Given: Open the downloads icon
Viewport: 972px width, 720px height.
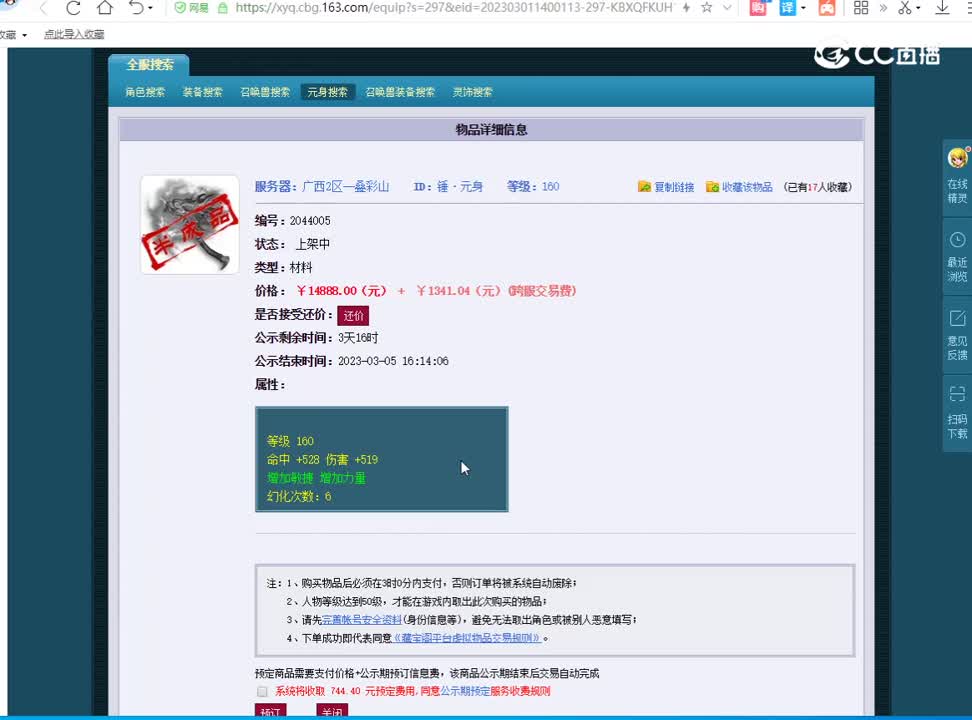Looking at the screenshot, I should [x=942, y=8].
